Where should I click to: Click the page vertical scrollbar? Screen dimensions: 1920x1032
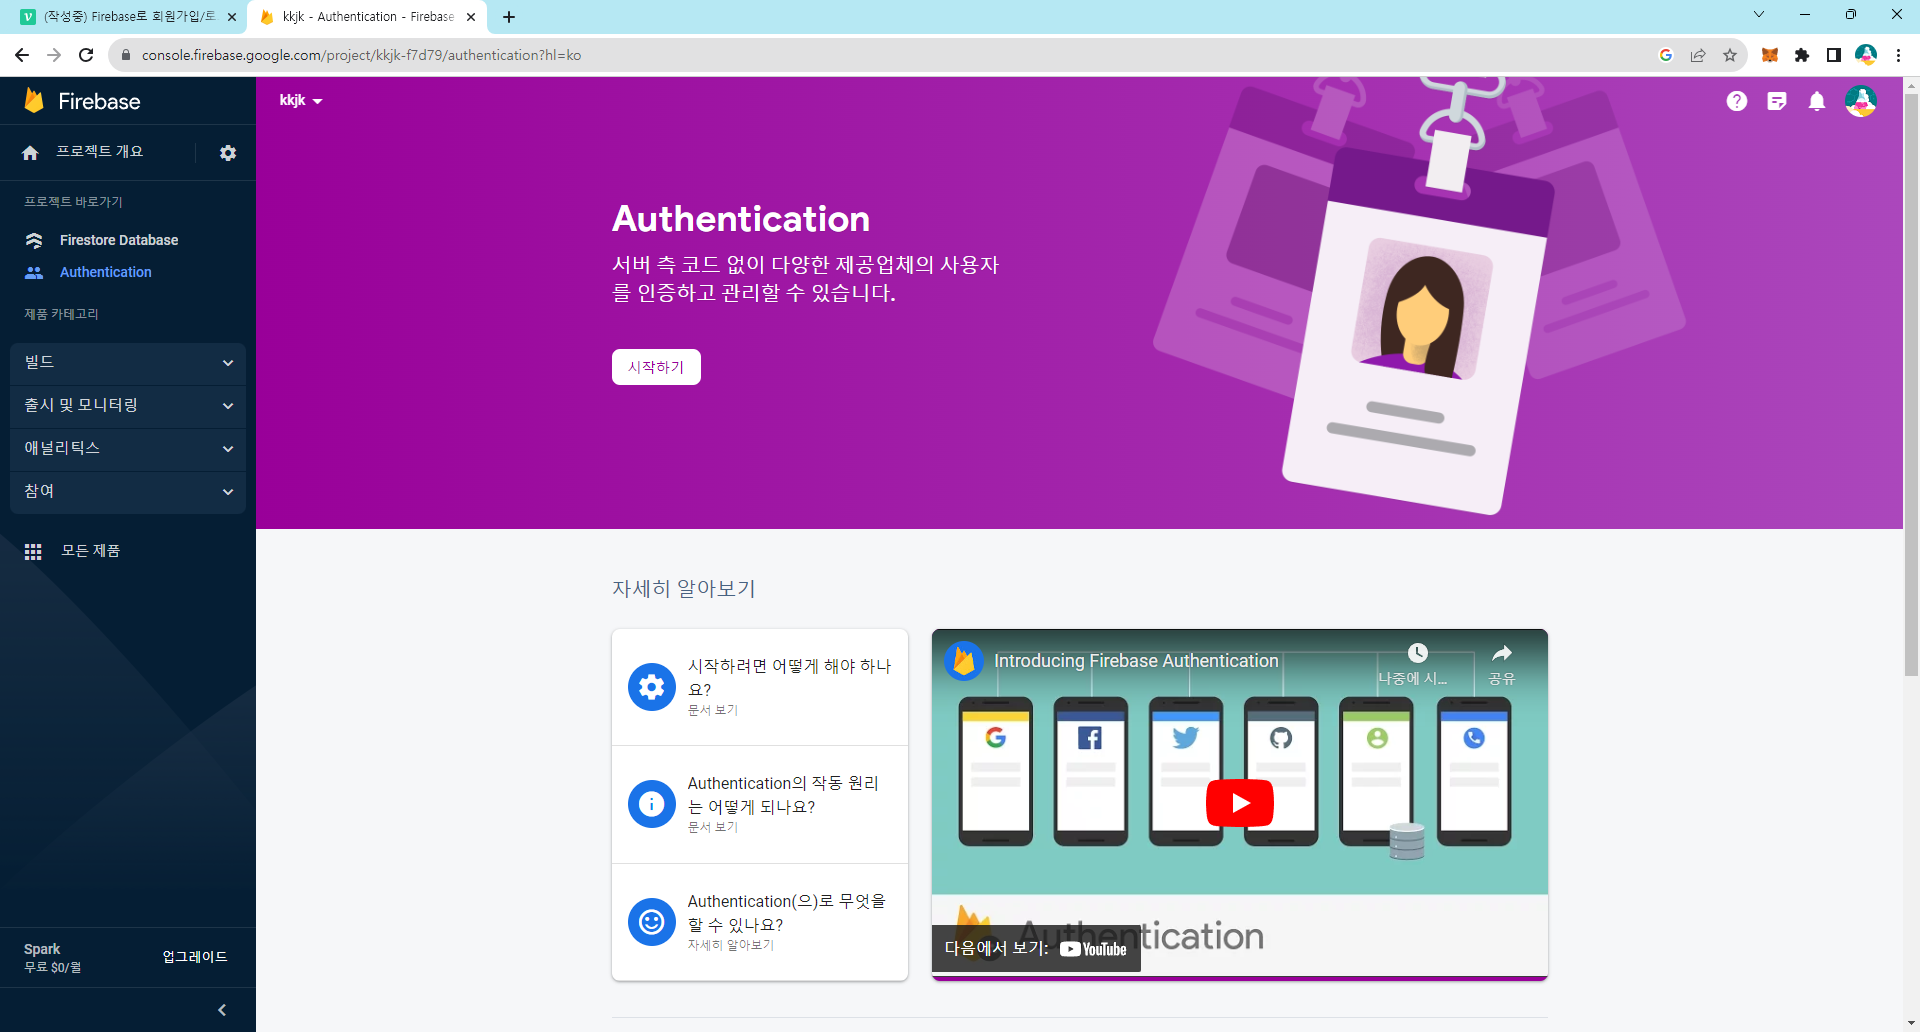(x=1911, y=386)
